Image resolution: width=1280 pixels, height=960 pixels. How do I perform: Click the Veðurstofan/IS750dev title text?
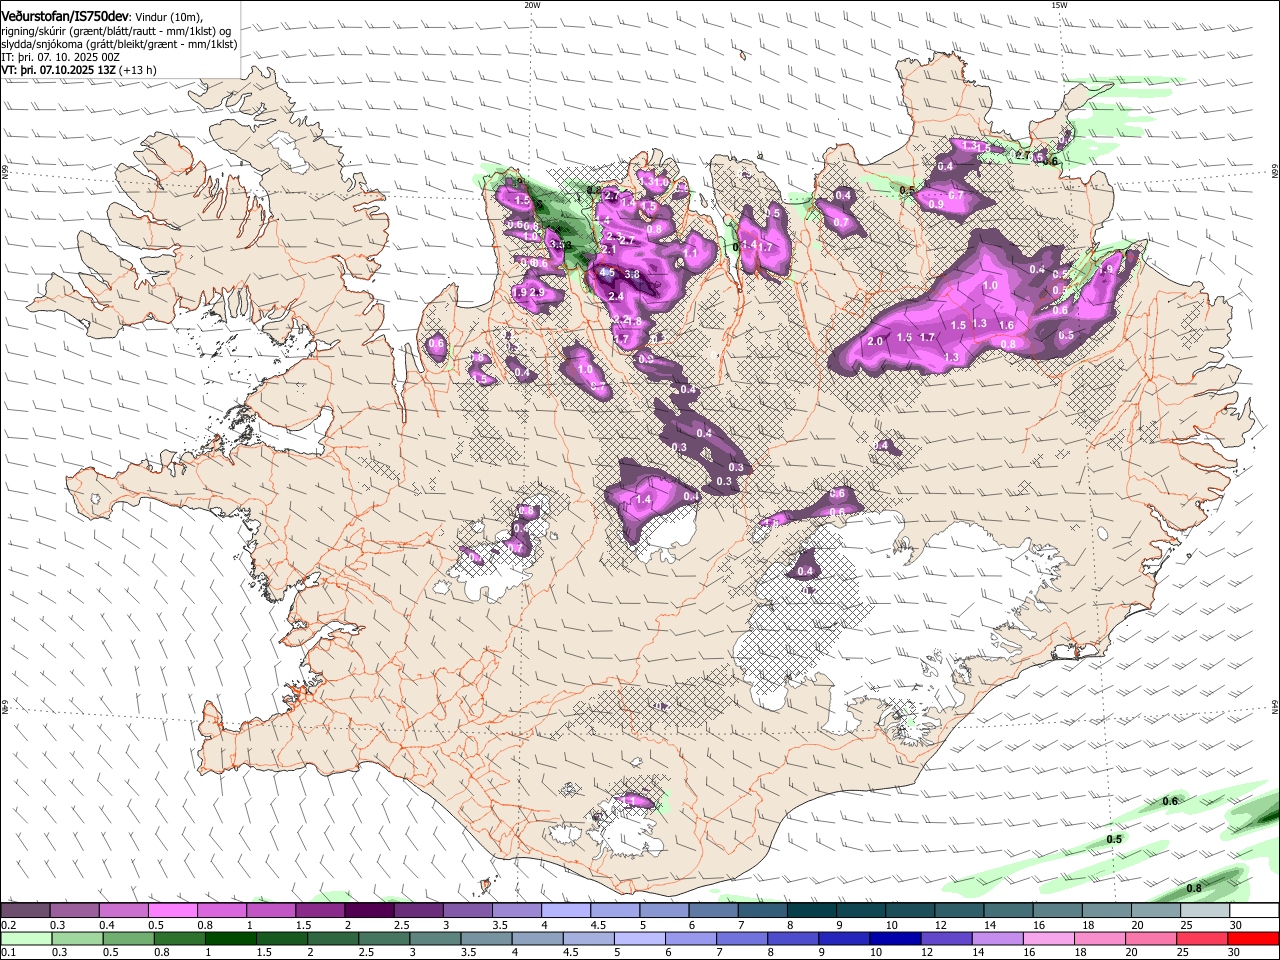coord(65,16)
